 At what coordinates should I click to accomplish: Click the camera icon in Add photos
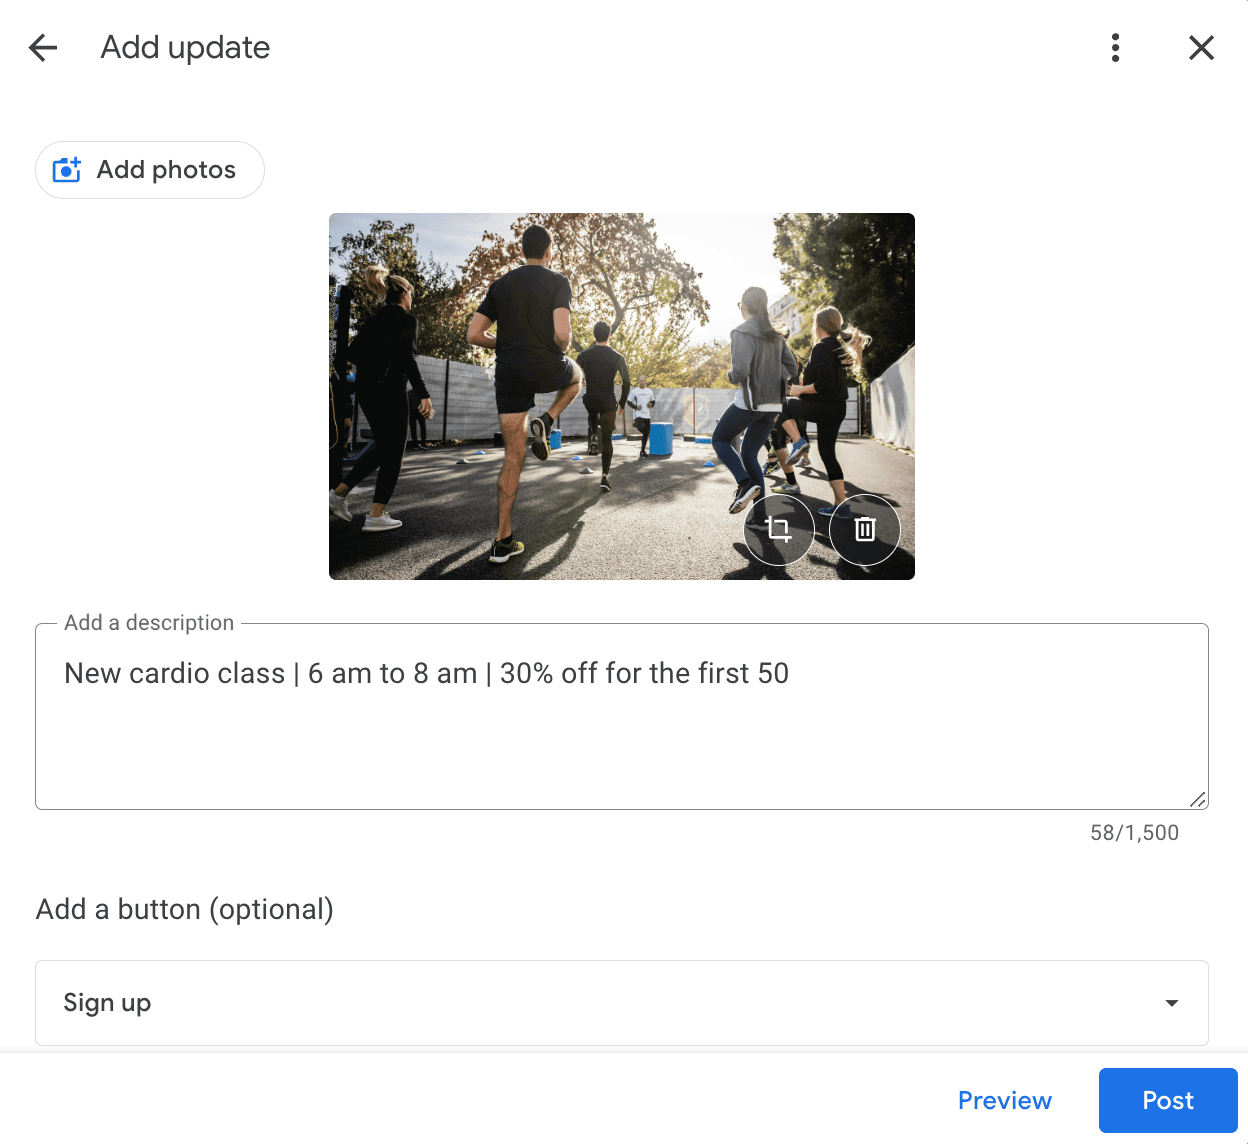point(66,170)
